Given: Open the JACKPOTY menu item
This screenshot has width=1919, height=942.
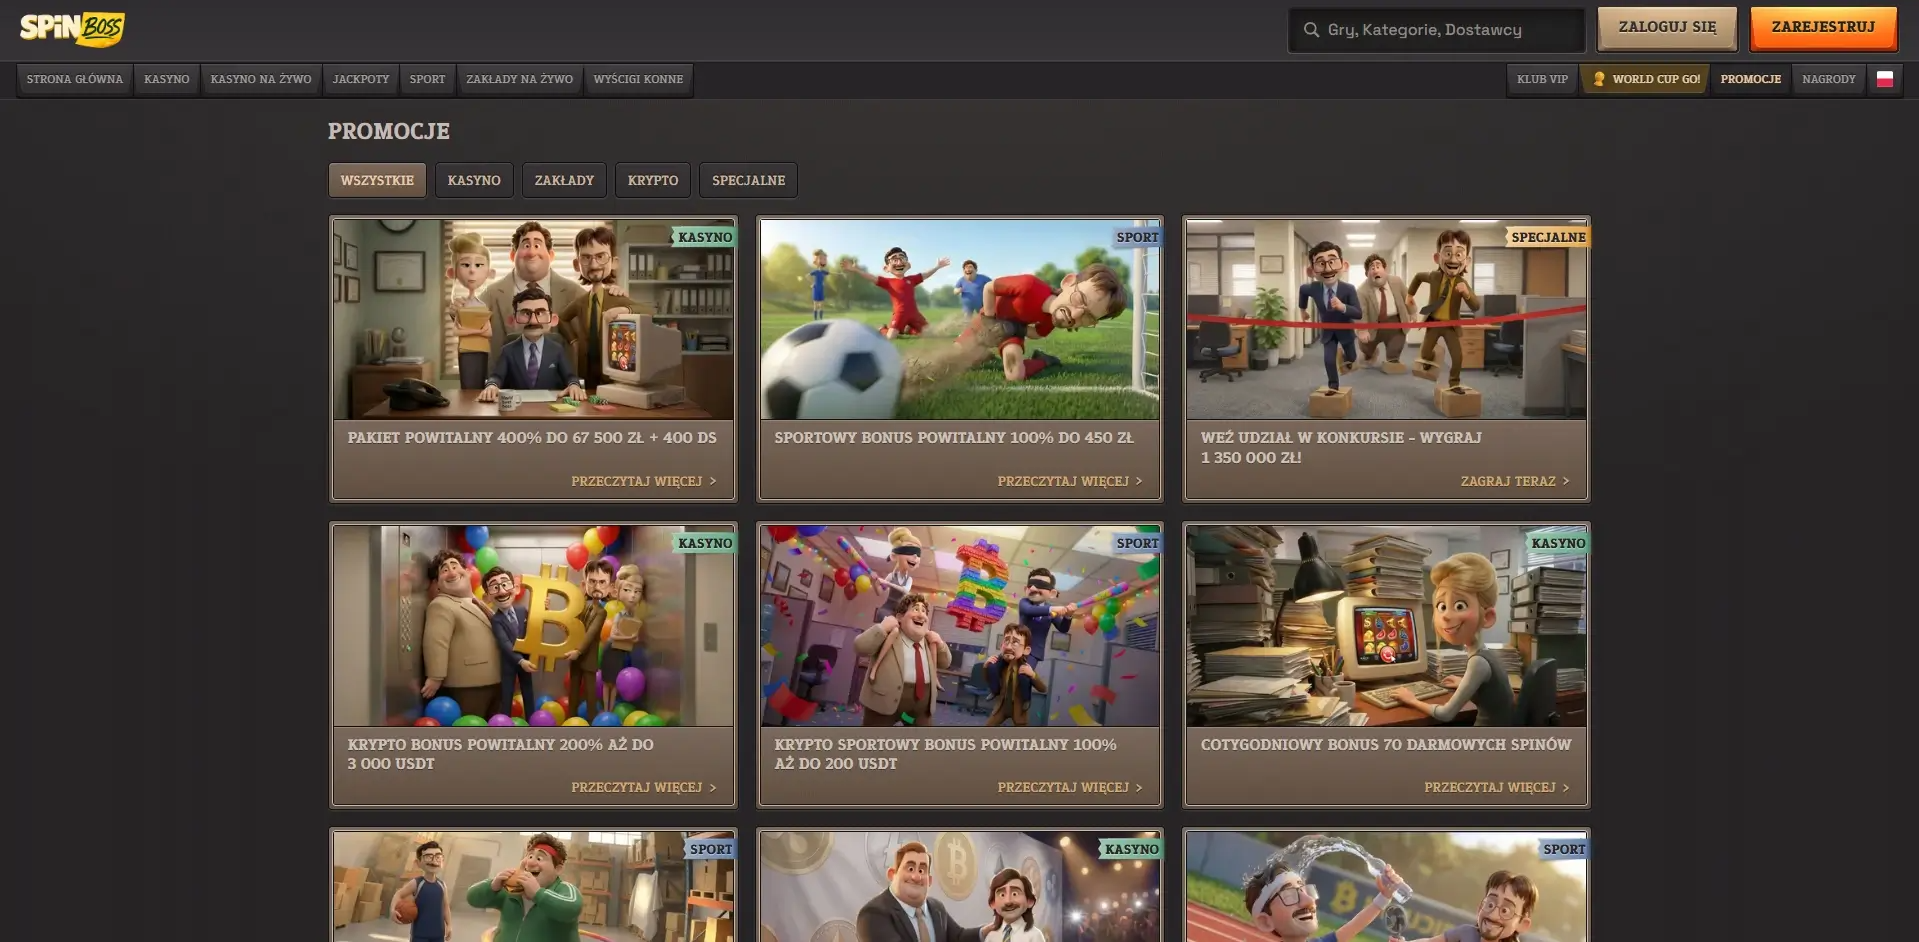Looking at the screenshot, I should [361, 79].
